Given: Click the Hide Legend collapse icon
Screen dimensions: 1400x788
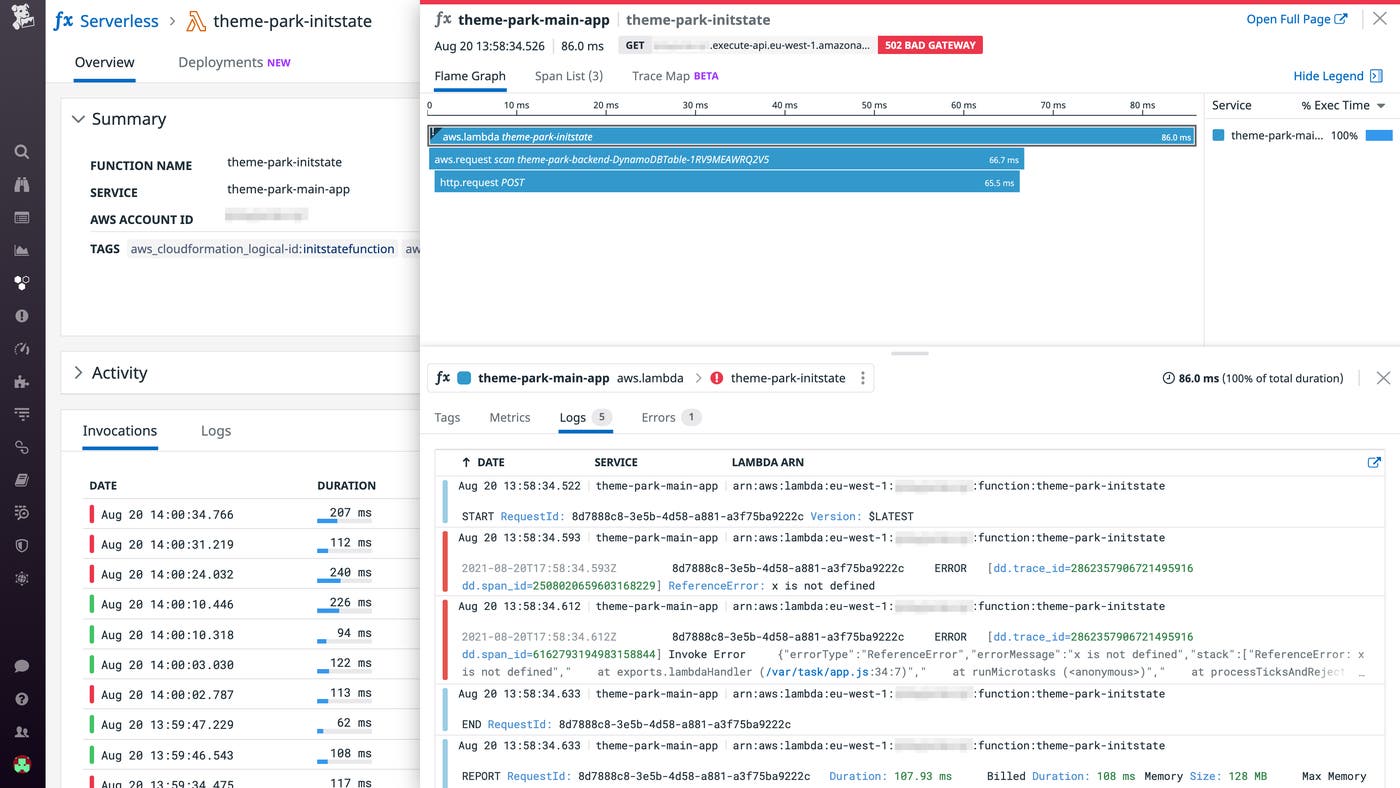Looking at the screenshot, I should [x=1376, y=76].
